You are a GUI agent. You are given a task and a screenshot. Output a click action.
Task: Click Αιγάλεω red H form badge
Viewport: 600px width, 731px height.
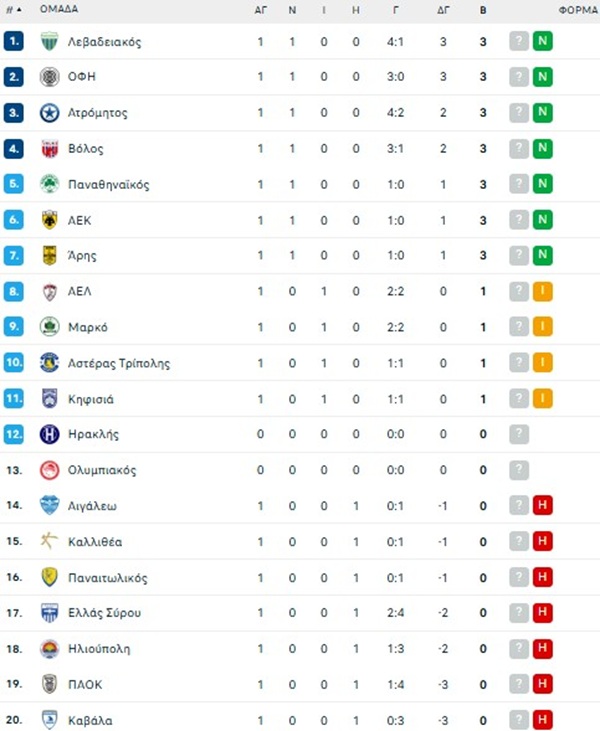click(x=543, y=505)
